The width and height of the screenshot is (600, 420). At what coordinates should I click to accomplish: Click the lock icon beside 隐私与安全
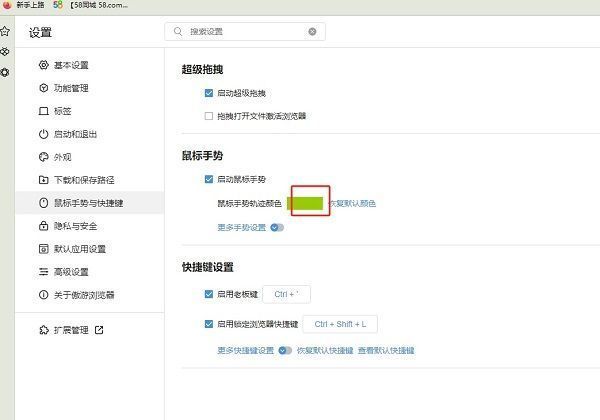point(44,226)
